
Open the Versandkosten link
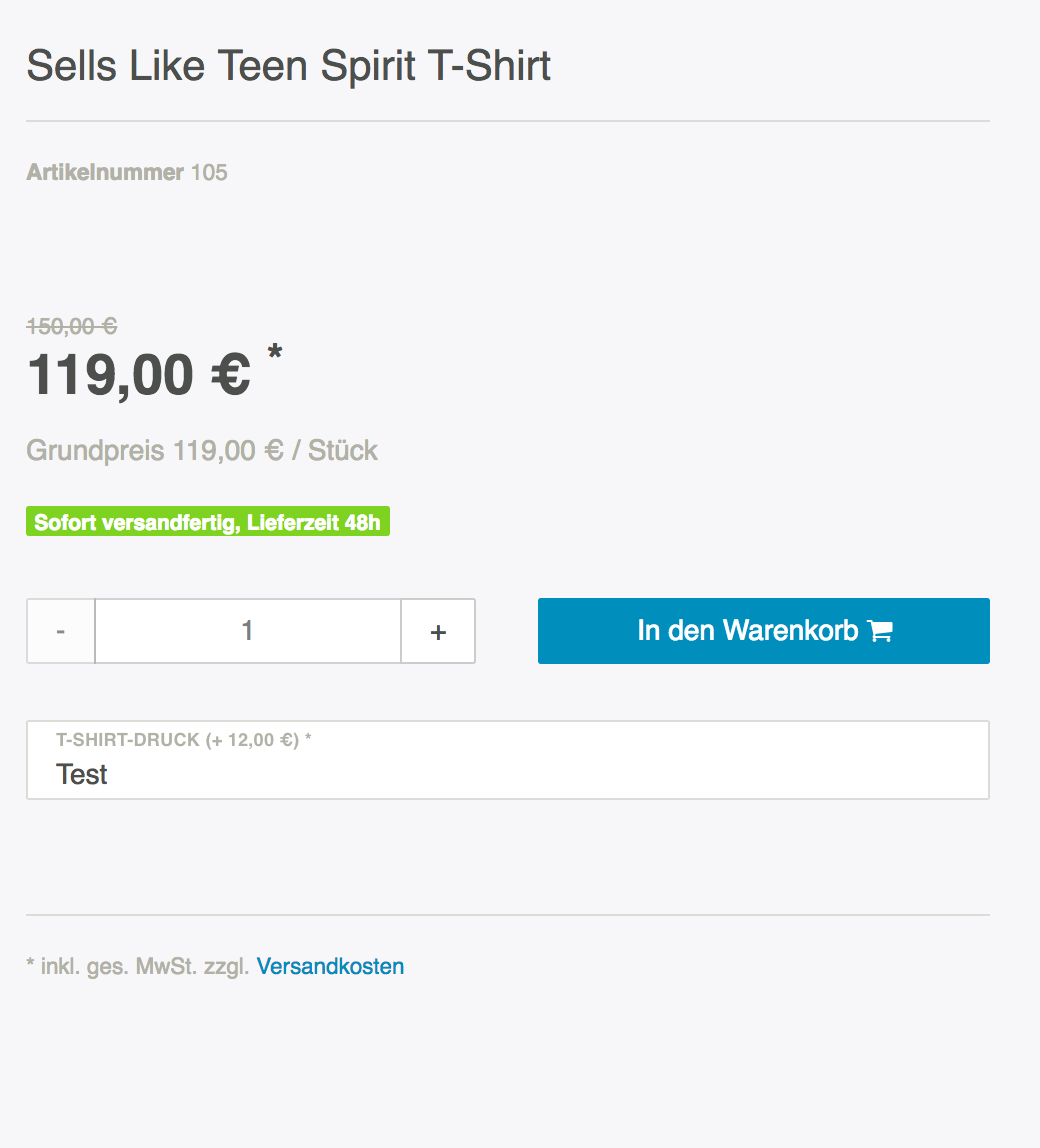(330, 966)
